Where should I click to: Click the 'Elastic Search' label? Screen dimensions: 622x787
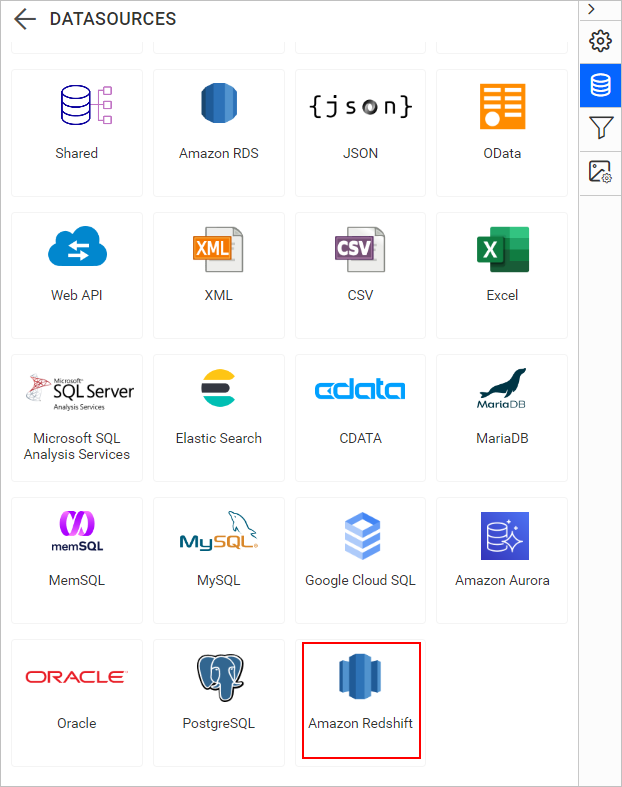[x=218, y=438]
